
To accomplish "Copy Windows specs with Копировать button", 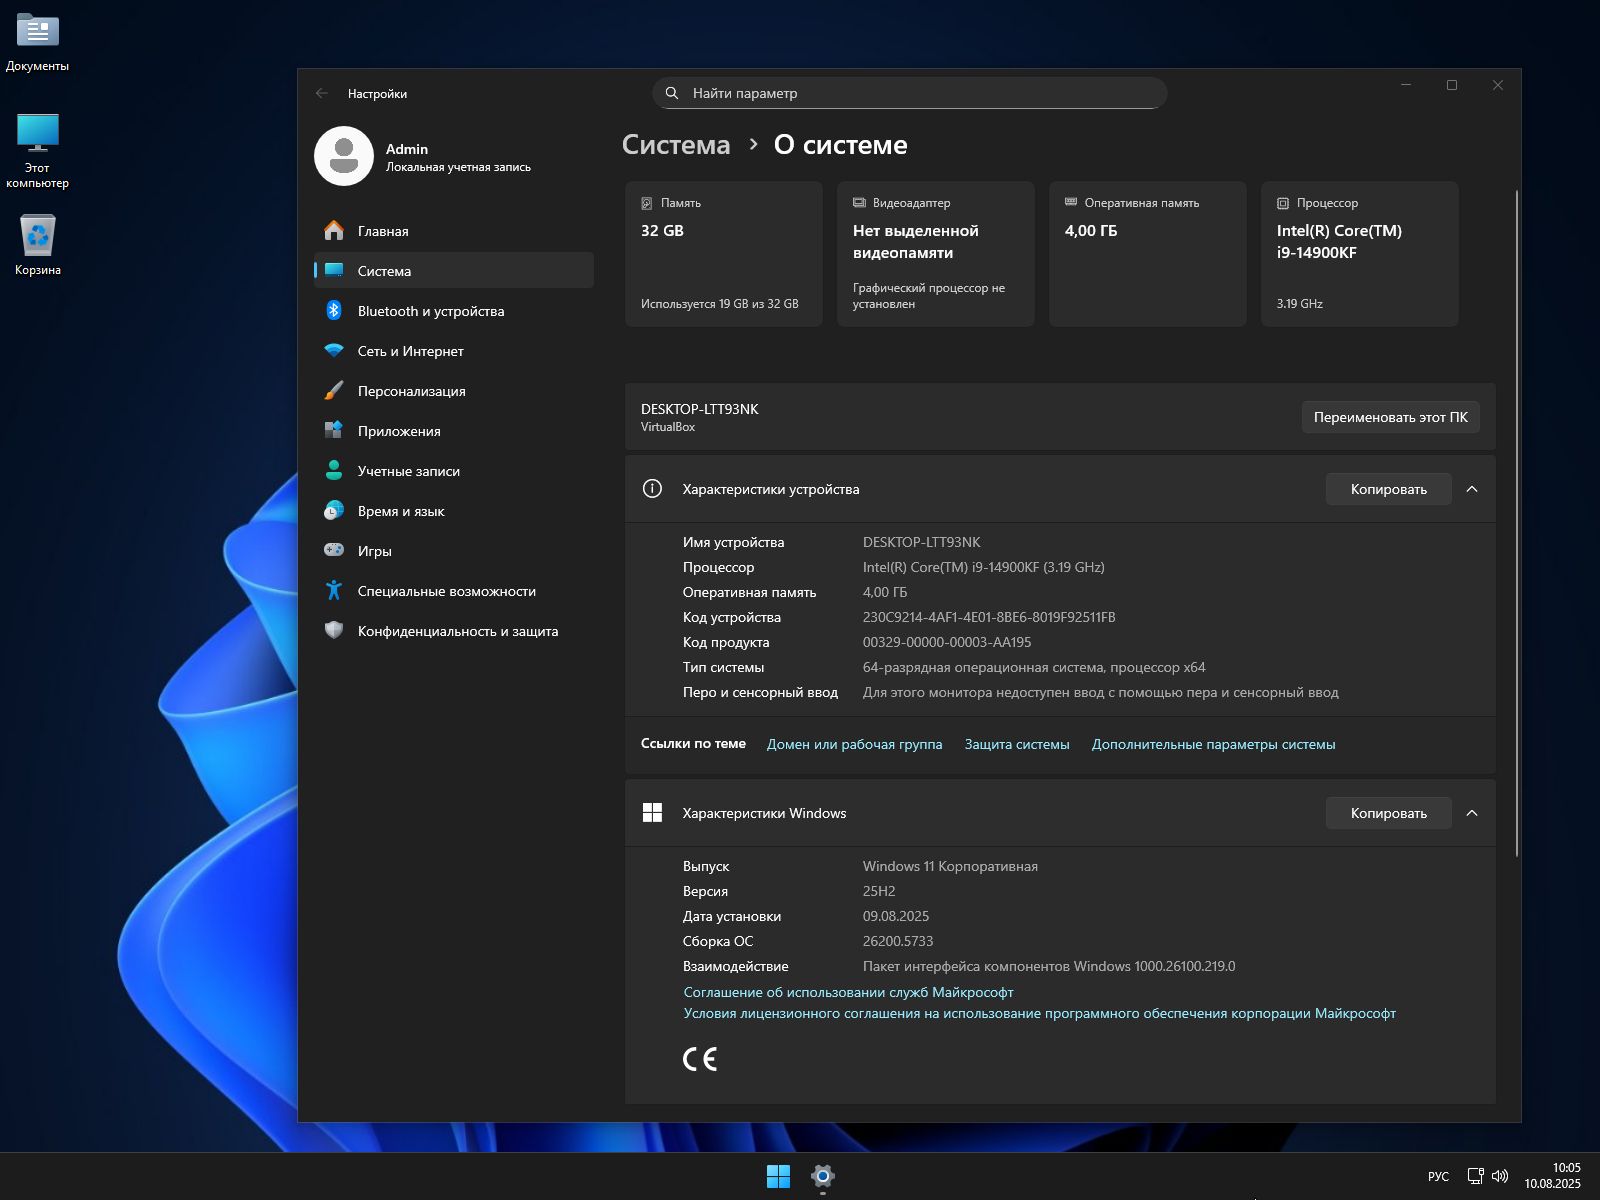I will pos(1388,813).
